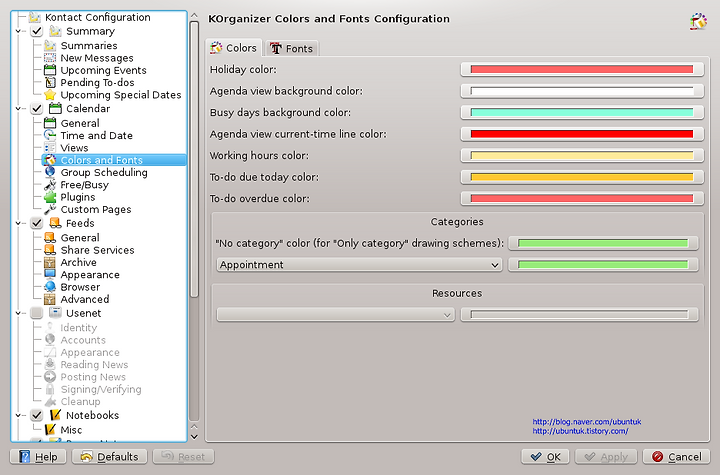This screenshot has height=475, width=720.
Task: Click the Colors and Fonts palette icon
Action: tap(50, 160)
